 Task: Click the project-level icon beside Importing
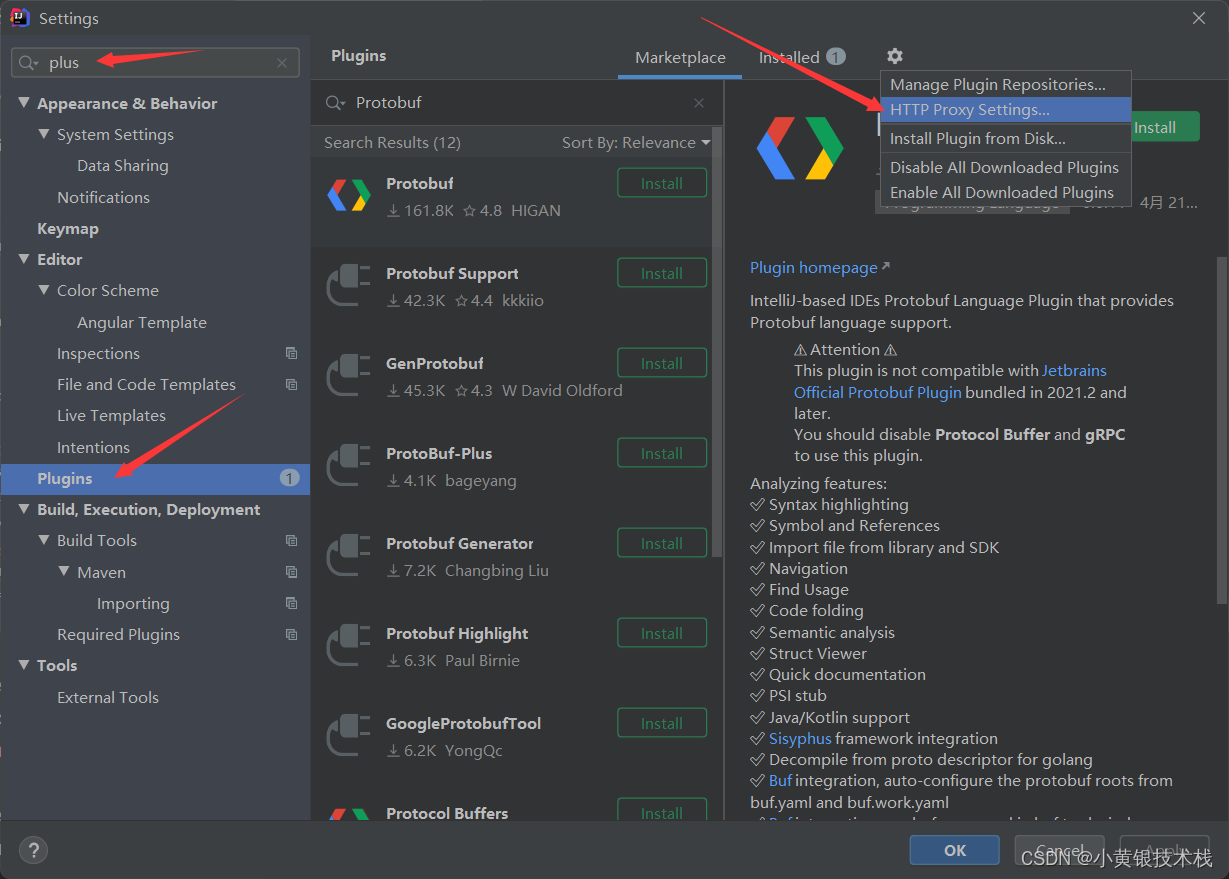(x=291, y=603)
